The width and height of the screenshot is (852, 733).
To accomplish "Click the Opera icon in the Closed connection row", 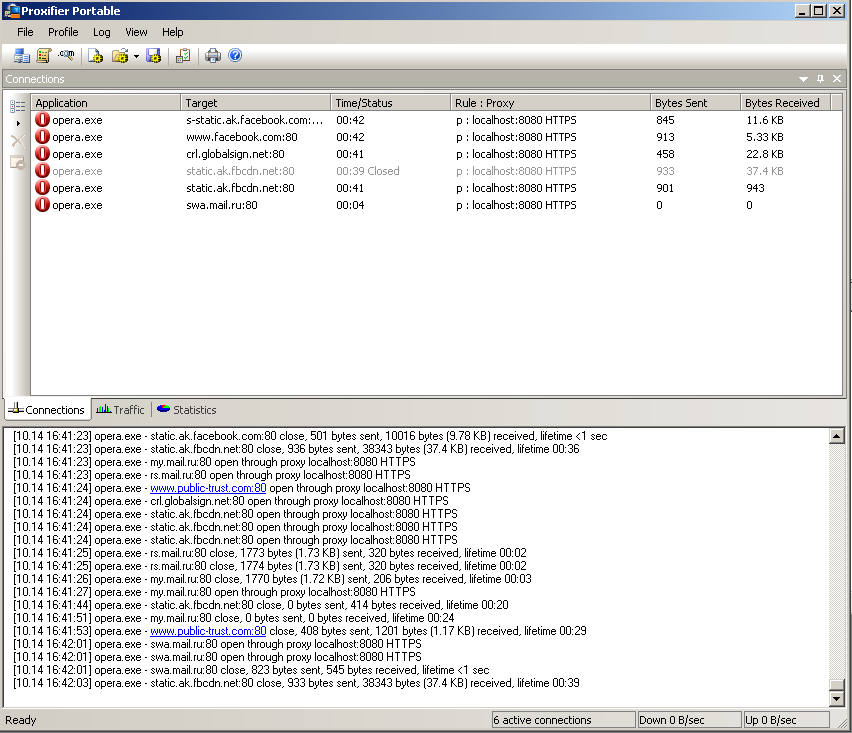I will pyautogui.click(x=42, y=171).
